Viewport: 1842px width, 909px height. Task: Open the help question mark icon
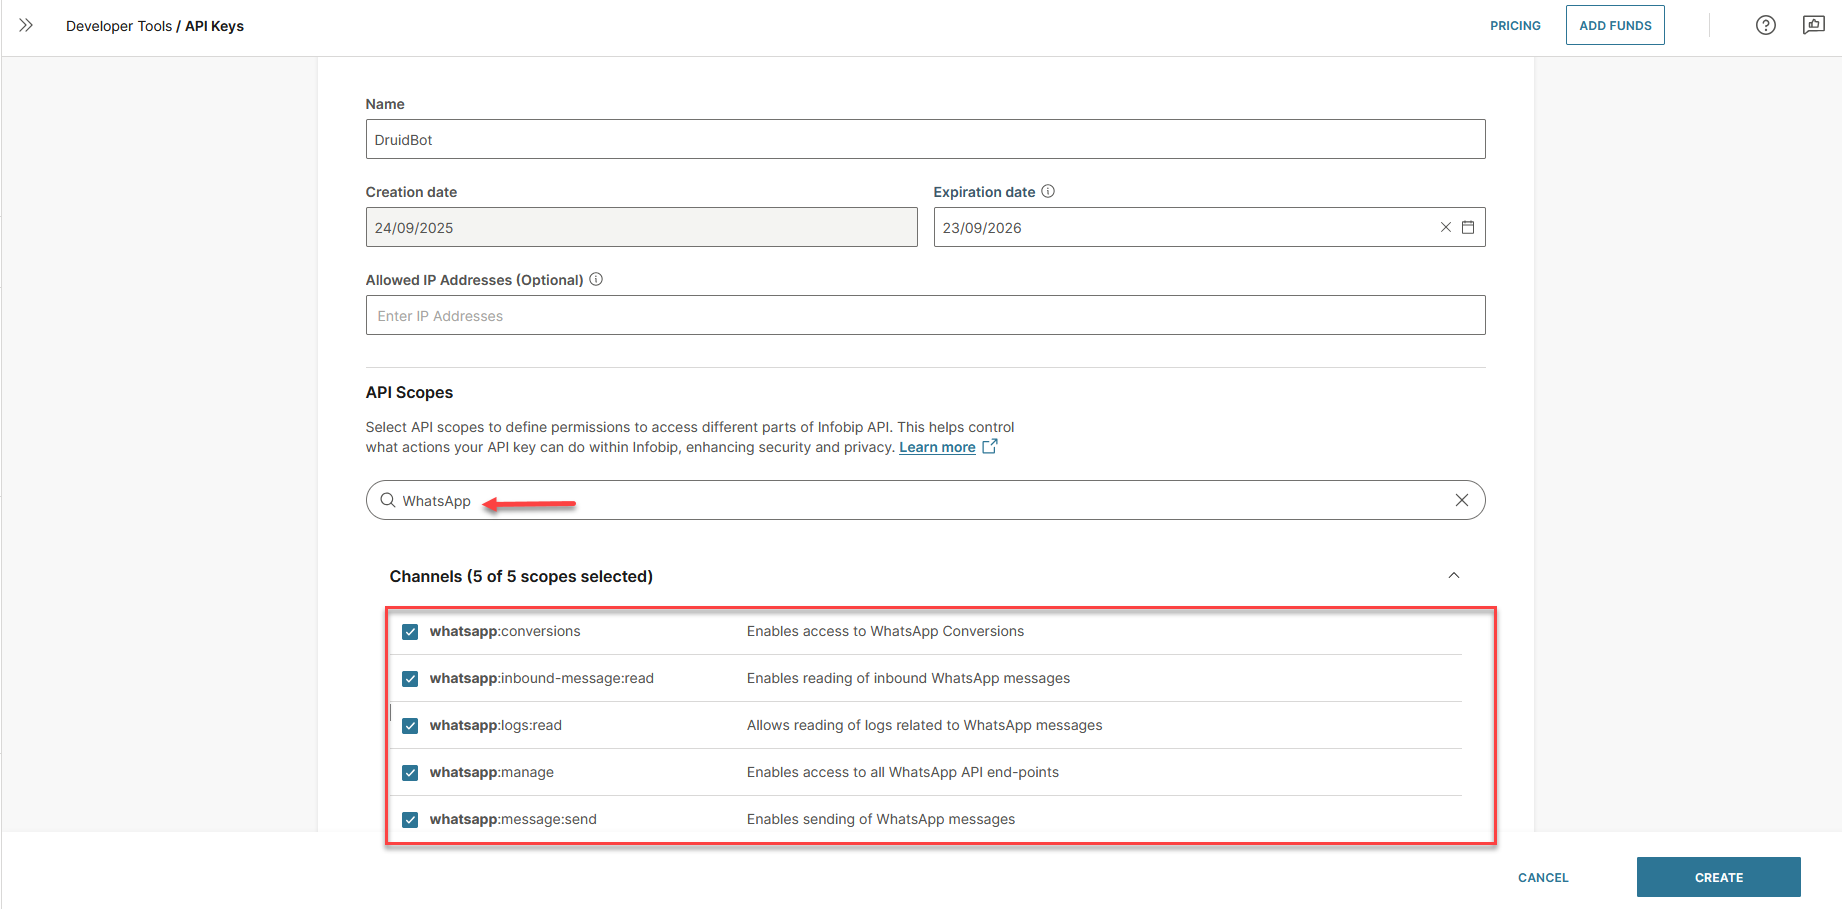pyautogui.click(x=1765, y=25)
